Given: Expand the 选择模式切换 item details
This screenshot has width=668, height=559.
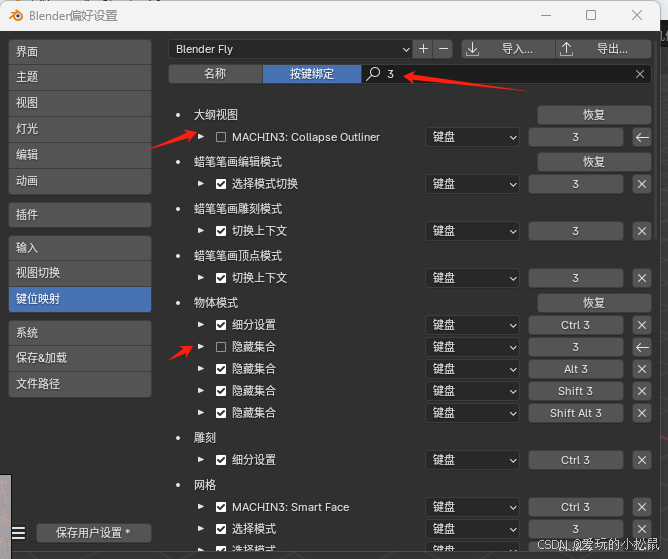Looking at the screenshot, I should (x=201, y=184).
